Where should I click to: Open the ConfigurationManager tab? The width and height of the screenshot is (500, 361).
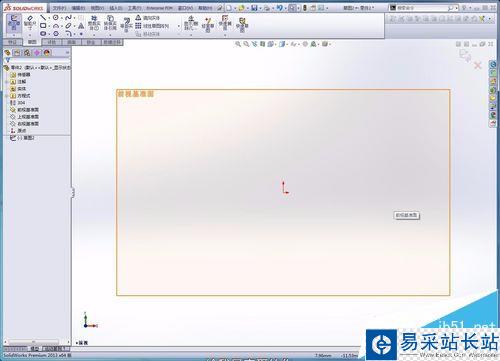coord(27,53)
